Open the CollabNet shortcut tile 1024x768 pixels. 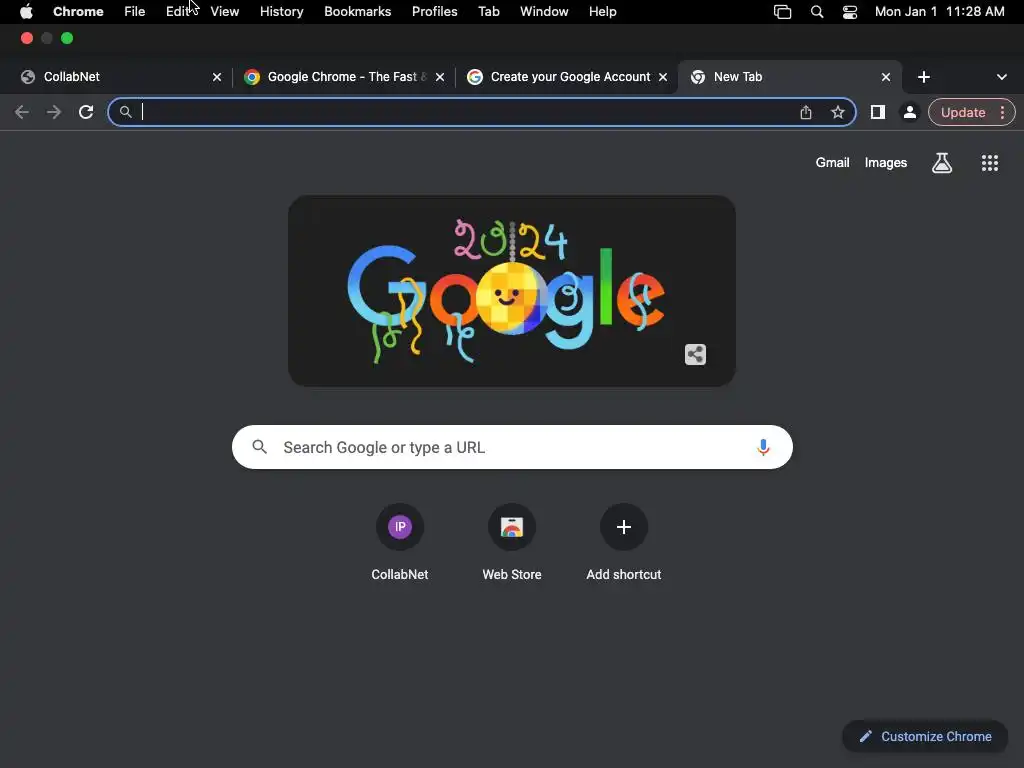pos(400,542)
